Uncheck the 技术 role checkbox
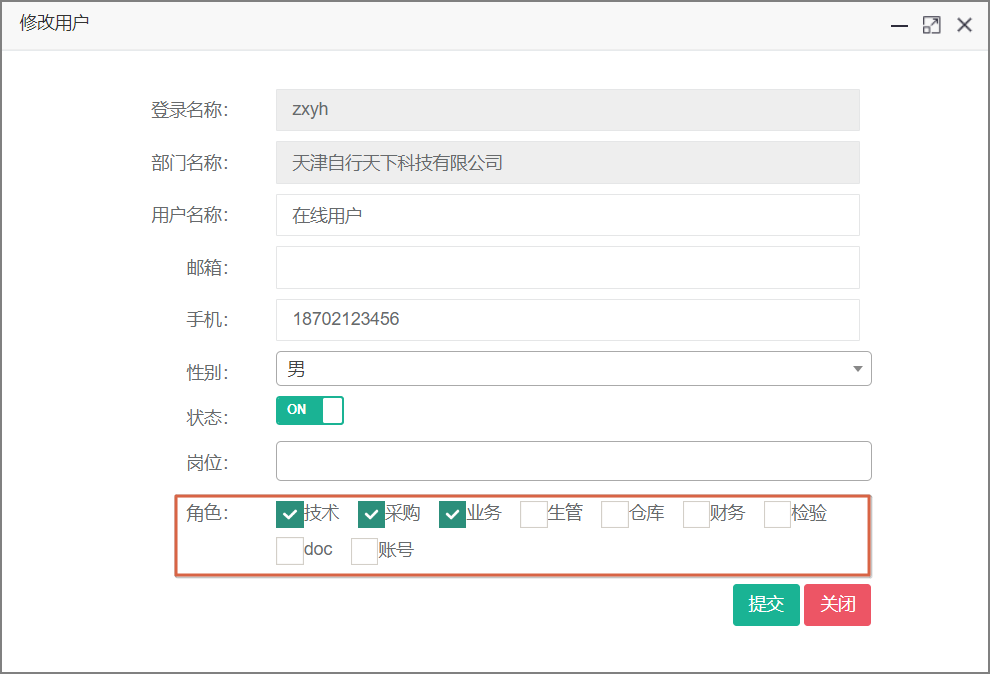The image size is (990, 674). point(290,514)
